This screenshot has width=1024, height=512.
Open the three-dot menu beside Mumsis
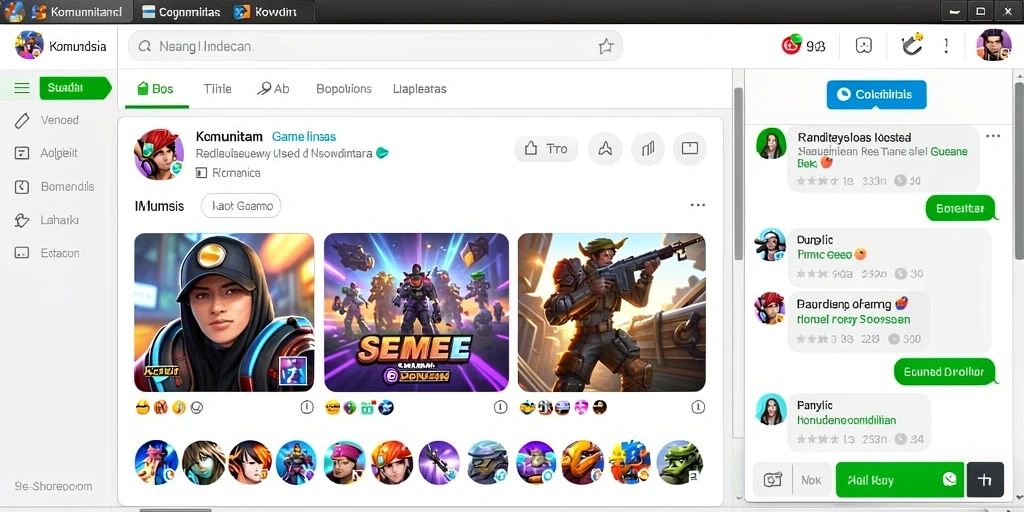(x=697, y=205)
